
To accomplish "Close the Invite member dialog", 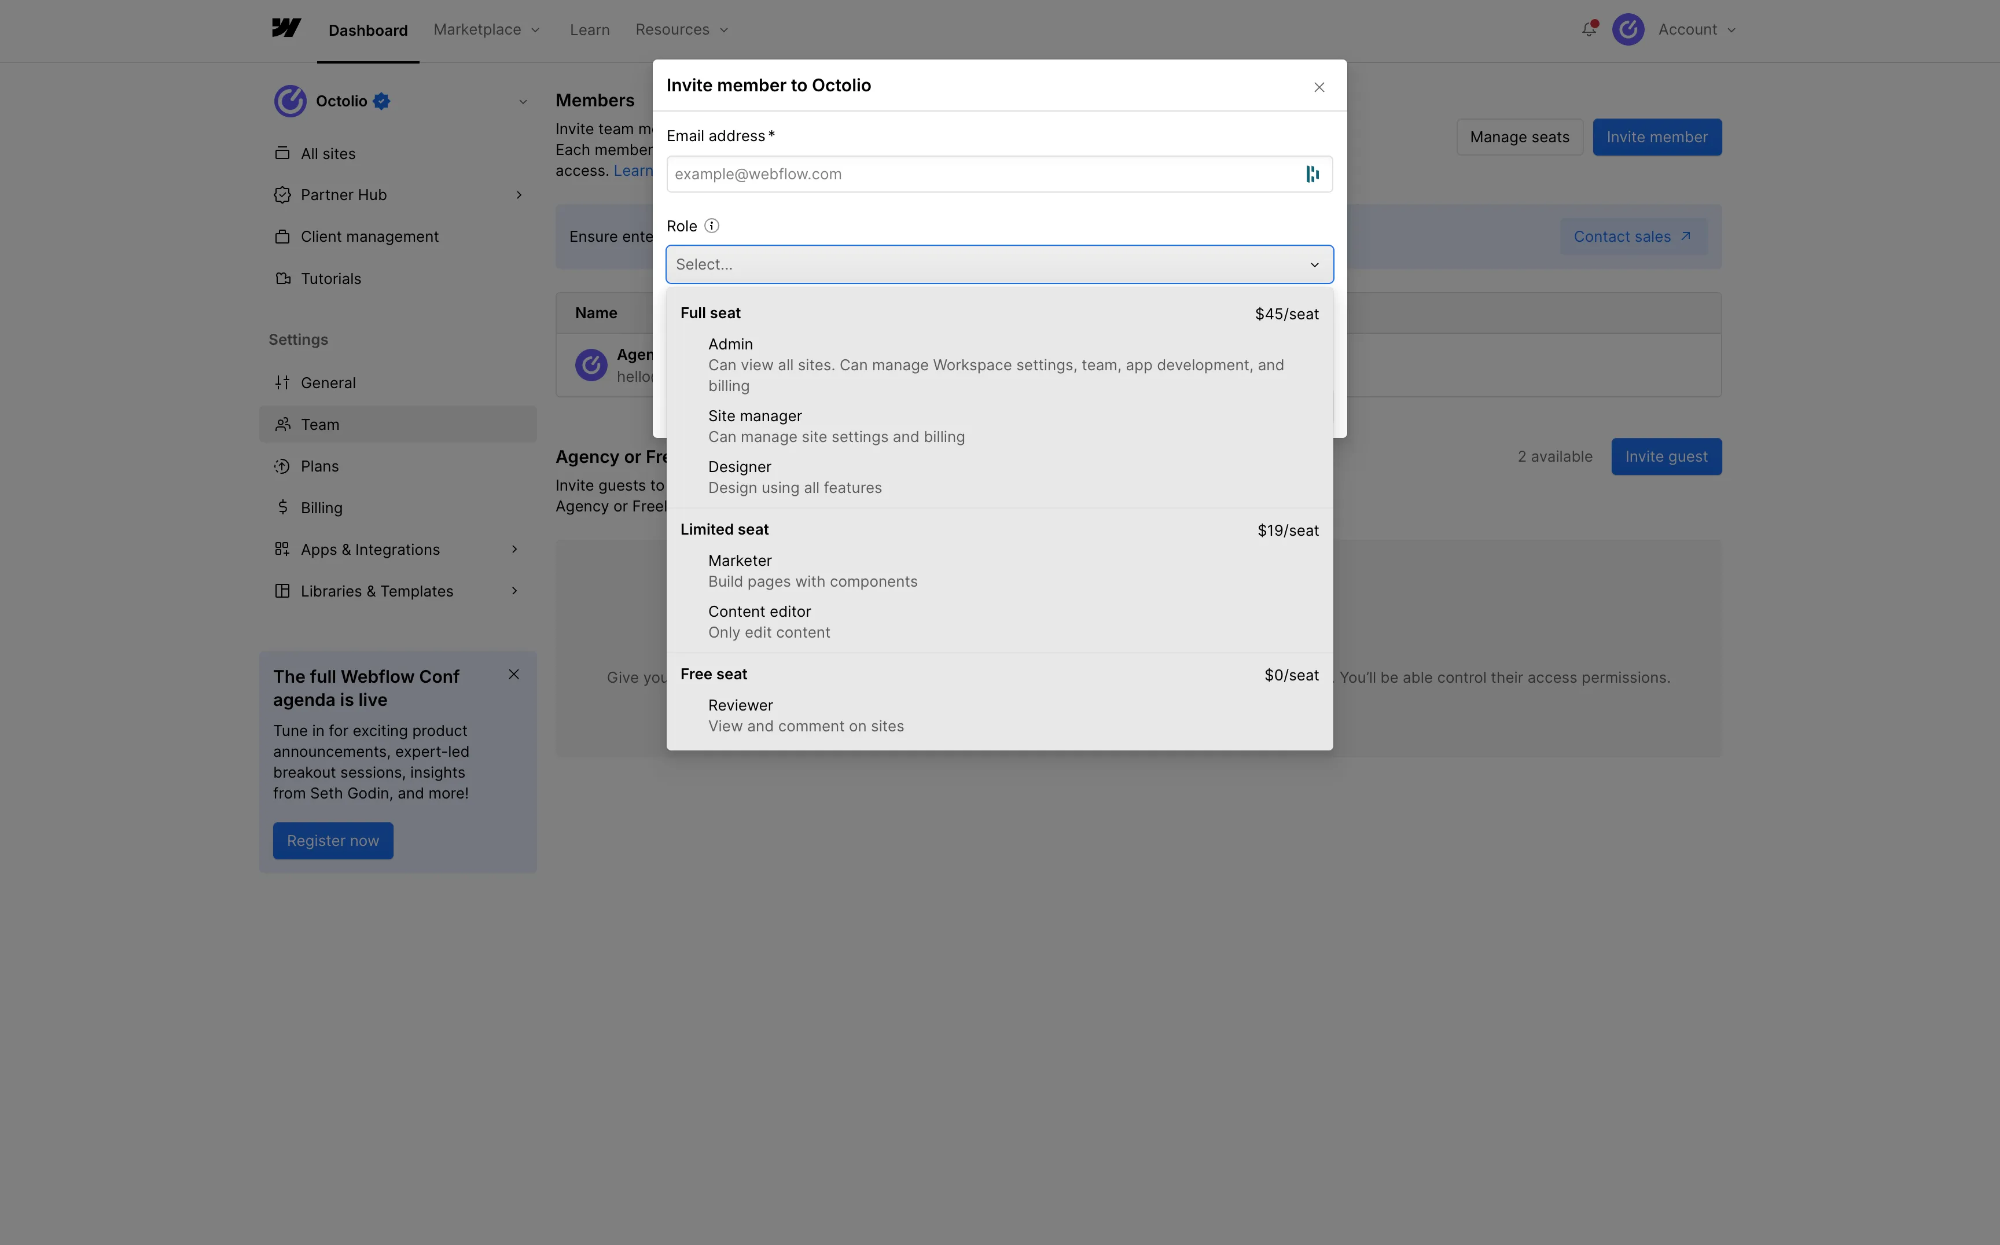I will coord(1319,87).
